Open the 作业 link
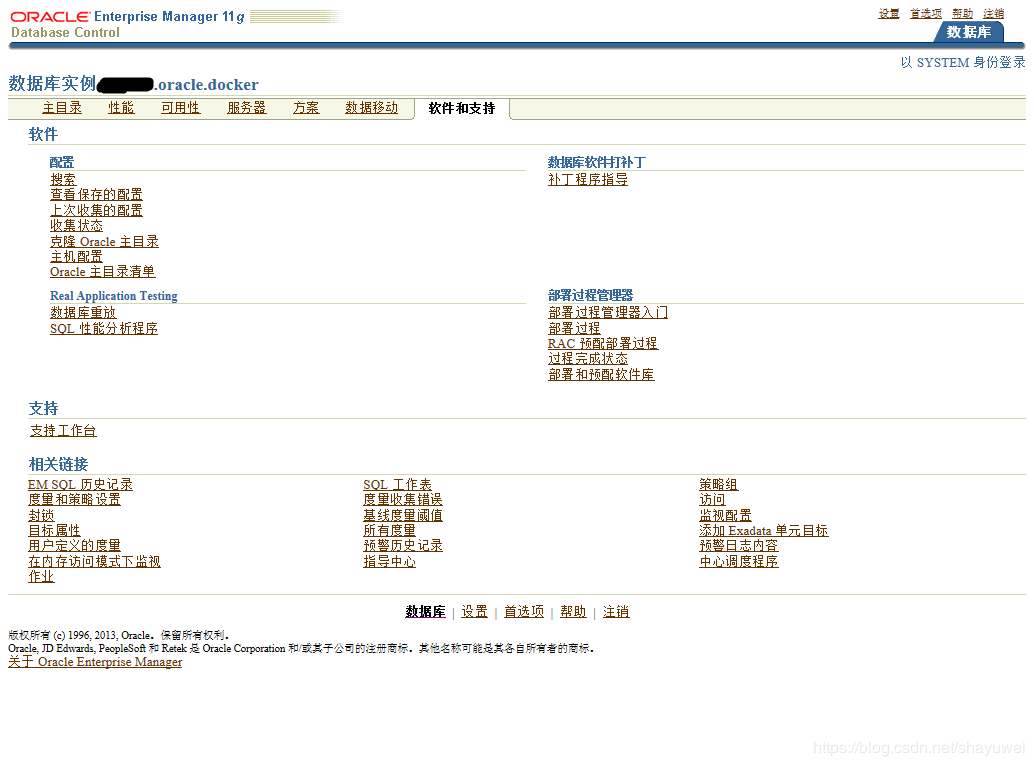The height and width of the screenshot is (766, 1034). click(41, 577)
